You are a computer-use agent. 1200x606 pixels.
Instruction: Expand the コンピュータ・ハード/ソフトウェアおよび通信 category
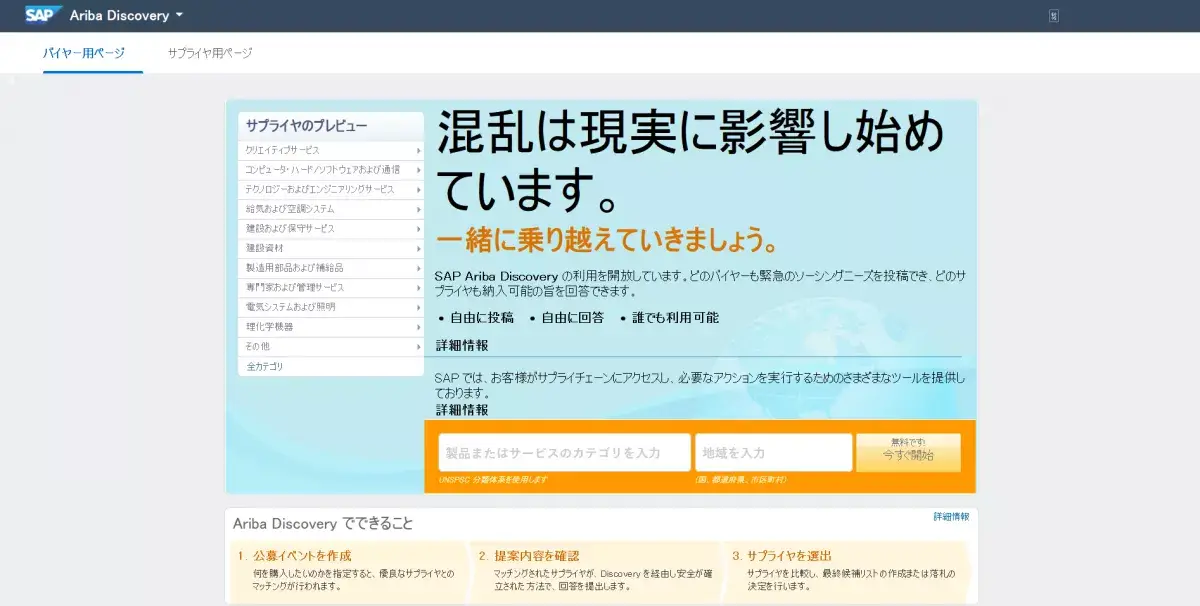(x=331, y=170)
